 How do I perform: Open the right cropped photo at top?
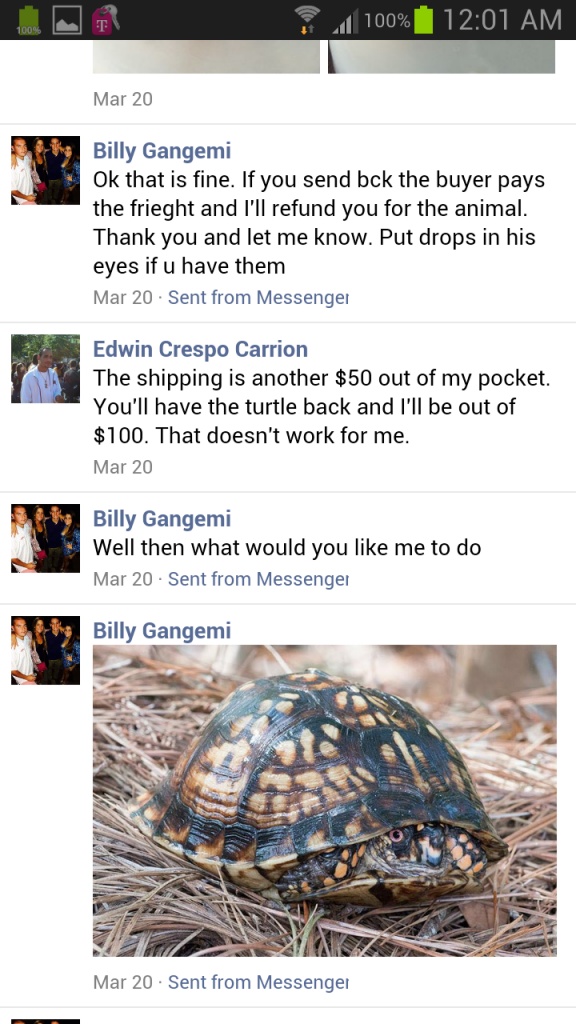[x=441, y=56]
